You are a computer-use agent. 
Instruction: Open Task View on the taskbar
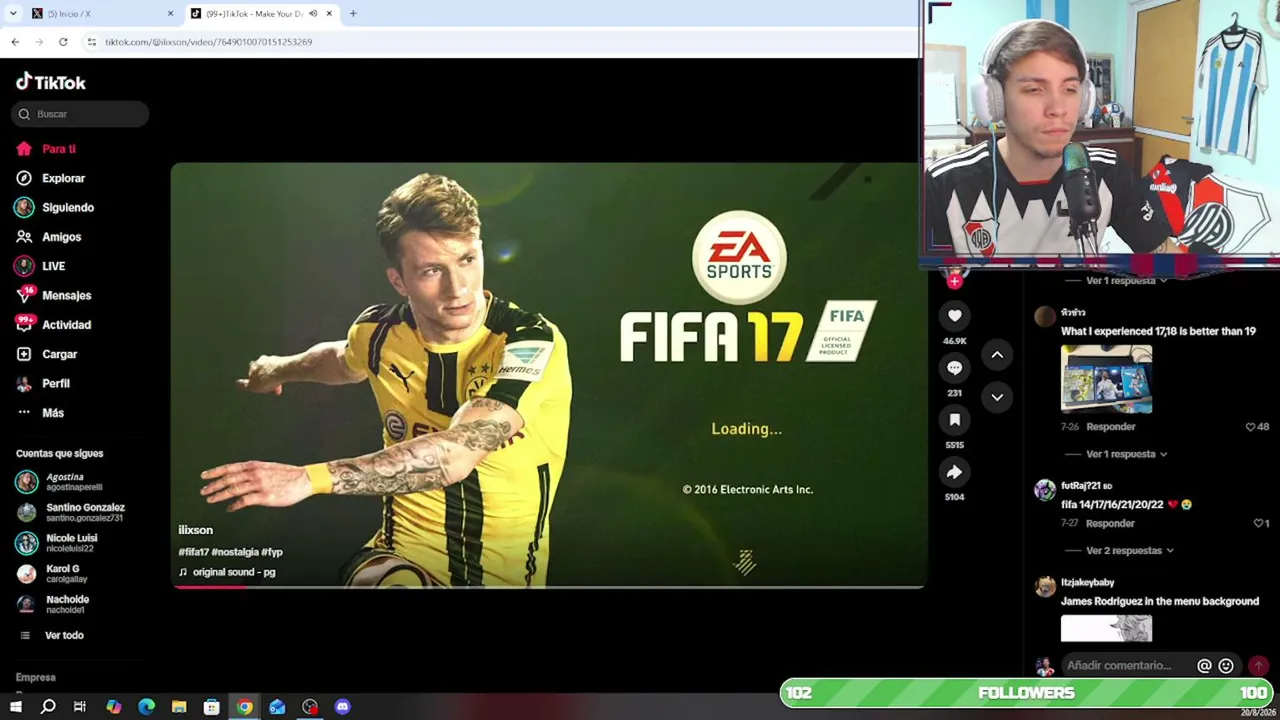[x=80, y=707]
